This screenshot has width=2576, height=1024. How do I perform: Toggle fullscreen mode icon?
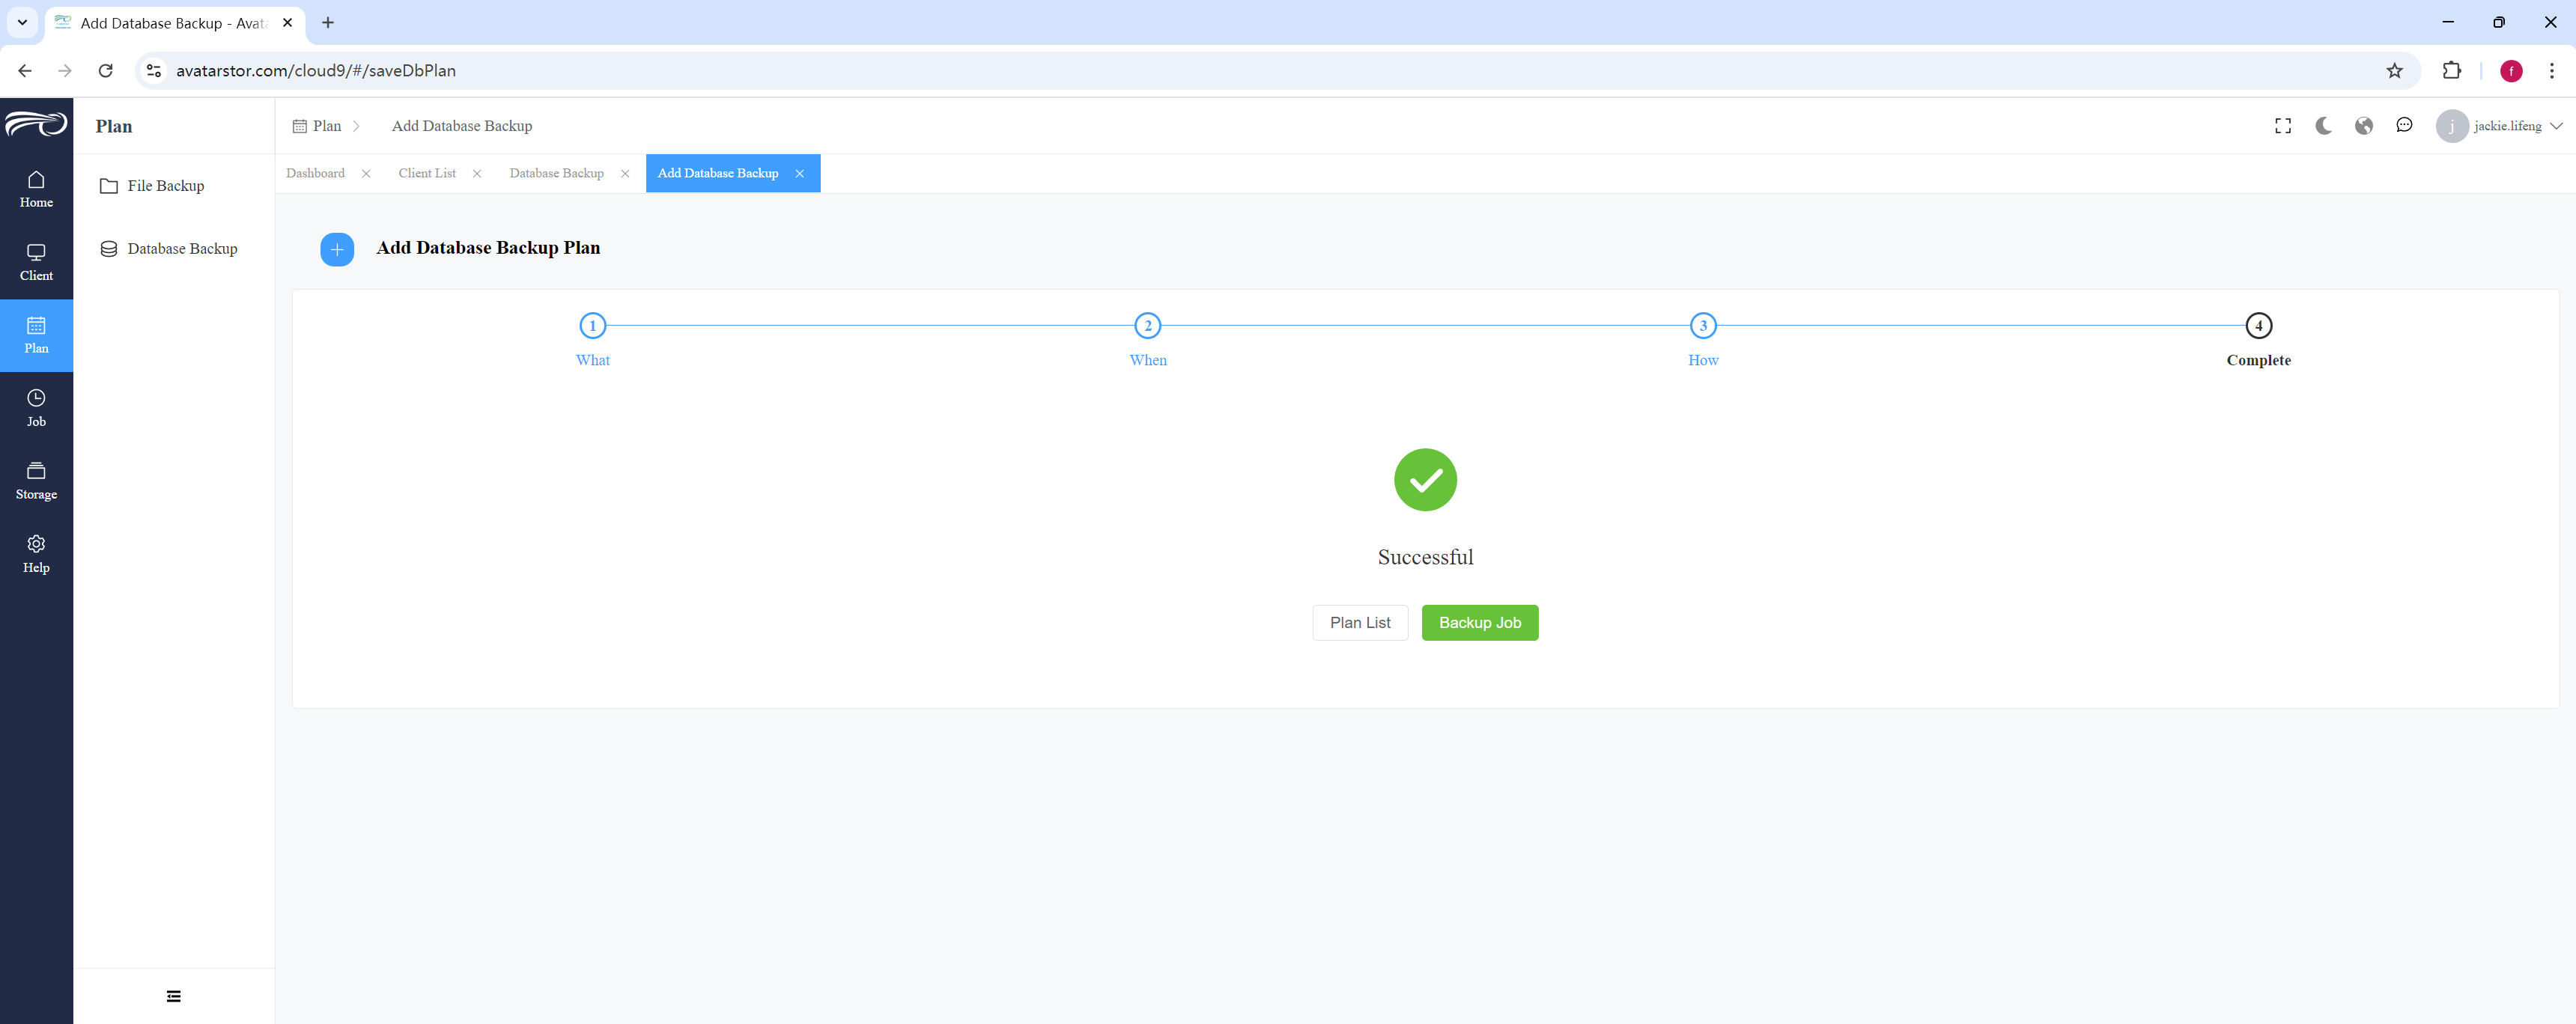[2283, 126]
